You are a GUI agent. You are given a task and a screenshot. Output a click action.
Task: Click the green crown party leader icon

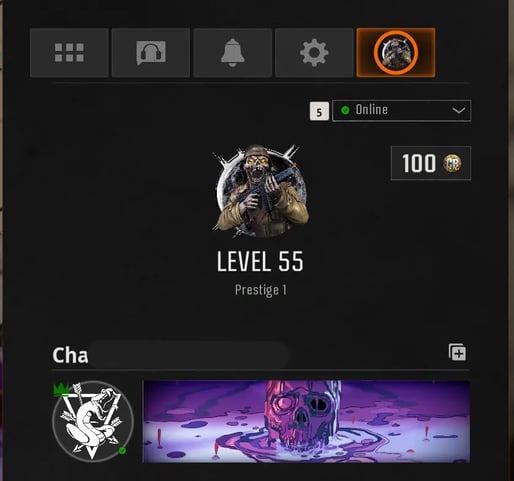click(61, 389)
